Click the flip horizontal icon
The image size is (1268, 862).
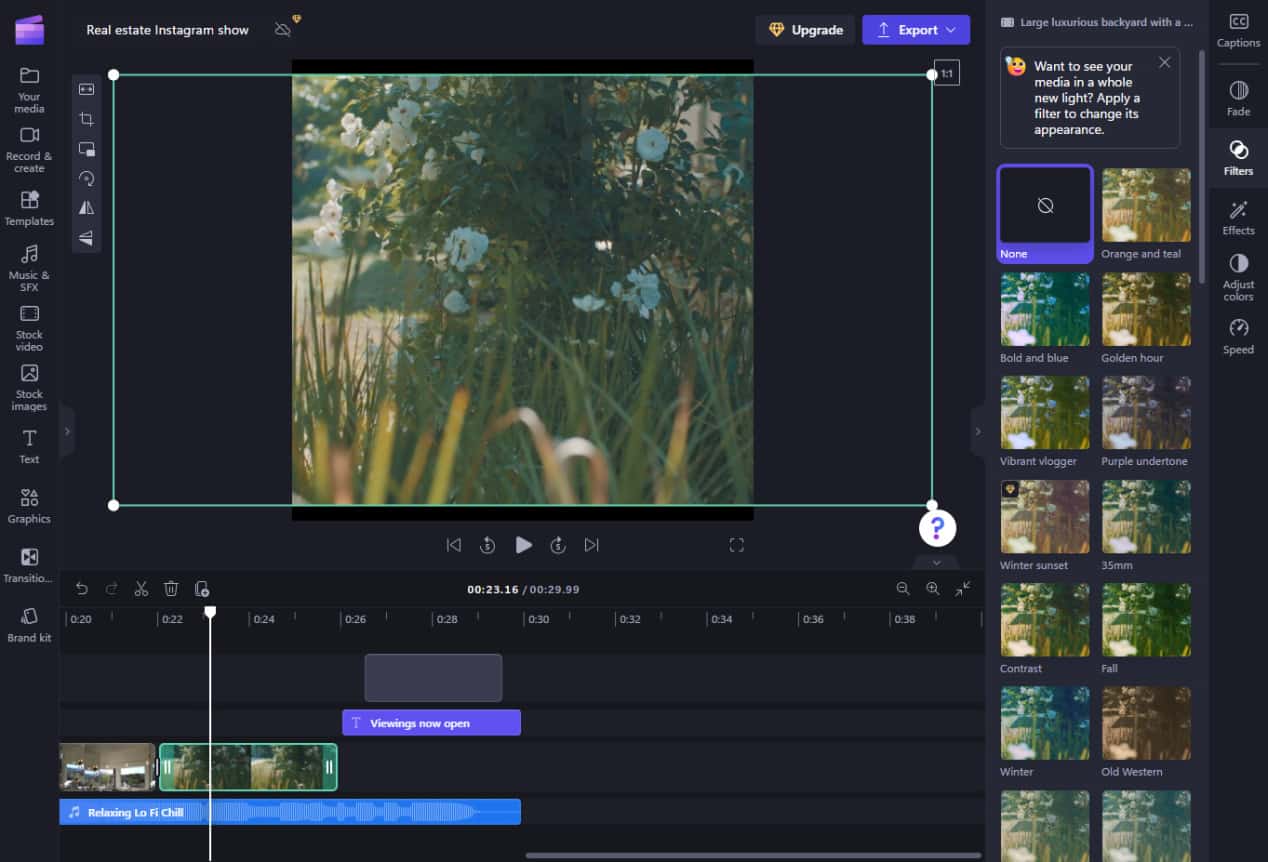[87, 208]
